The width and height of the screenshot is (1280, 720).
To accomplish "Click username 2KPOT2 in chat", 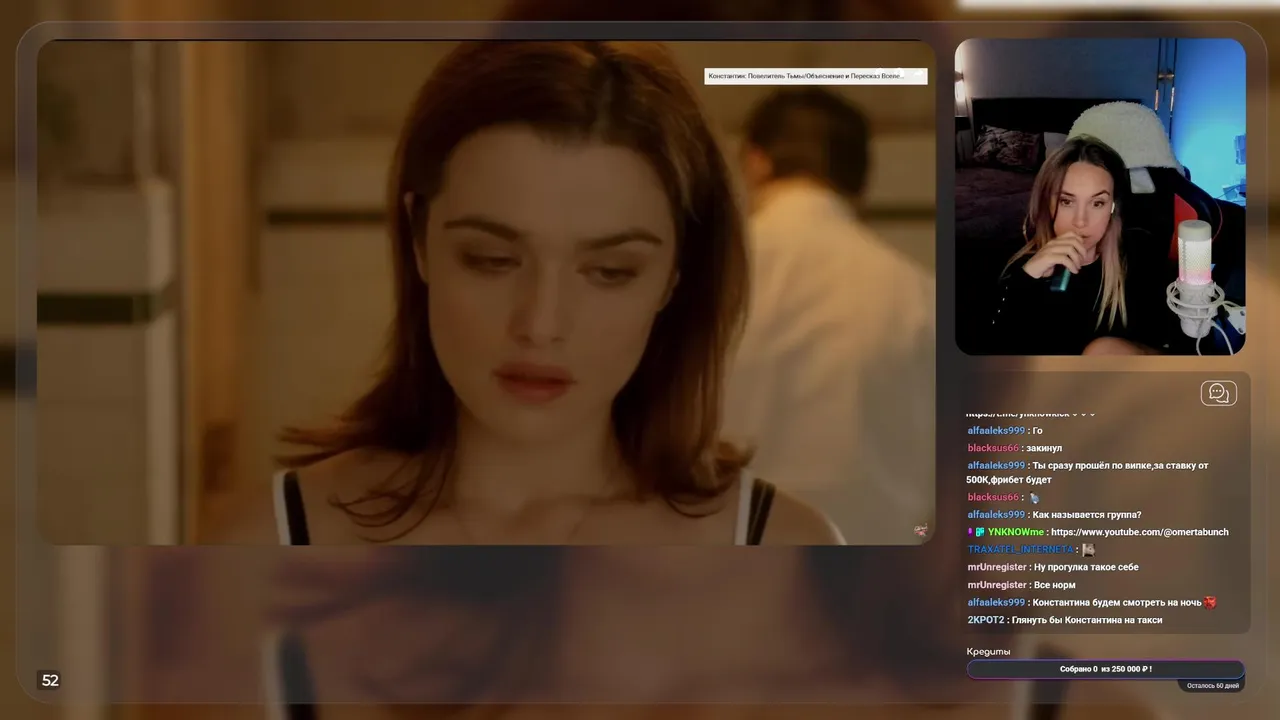I will tap(987, 620).
